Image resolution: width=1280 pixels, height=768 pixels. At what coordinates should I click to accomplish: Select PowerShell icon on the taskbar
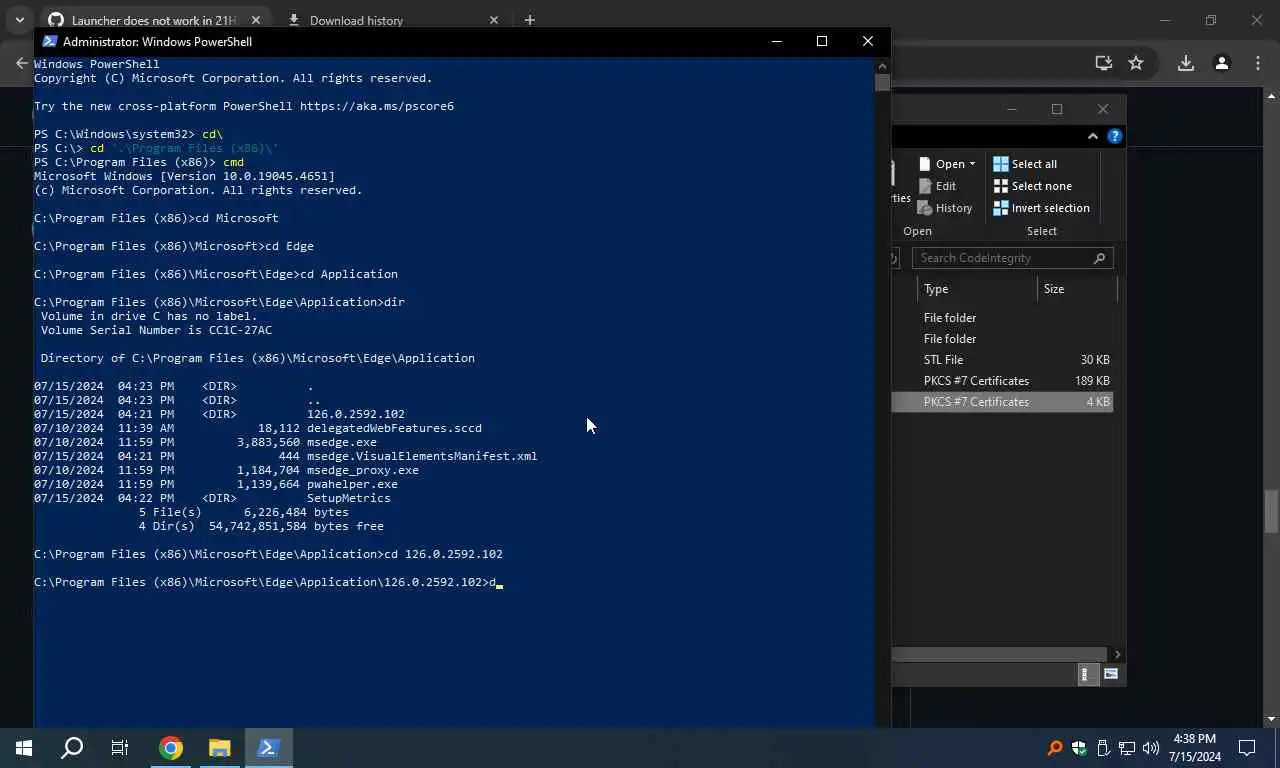(x=268, y=748)
